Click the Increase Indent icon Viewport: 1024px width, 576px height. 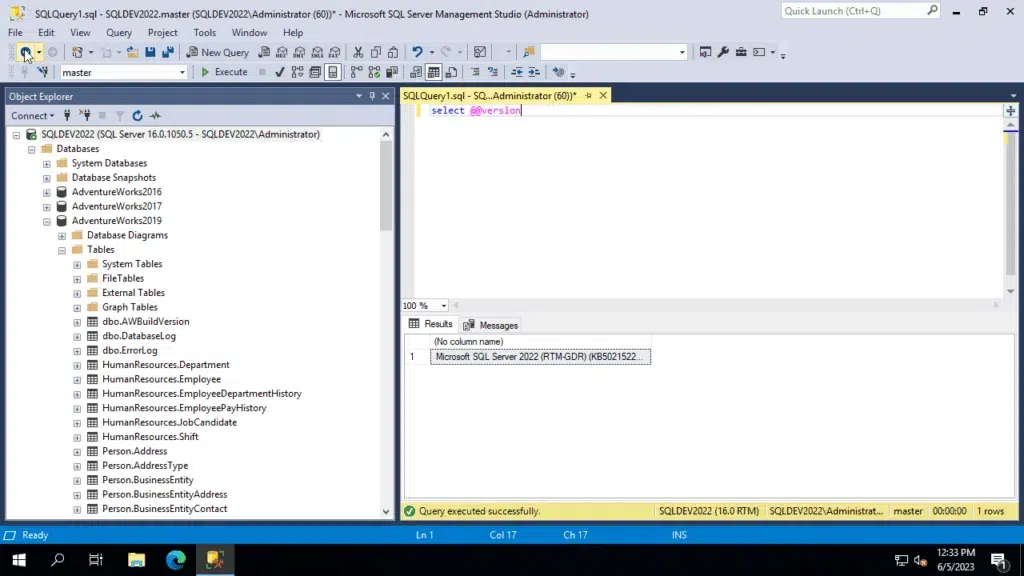[x=534, y=72]
